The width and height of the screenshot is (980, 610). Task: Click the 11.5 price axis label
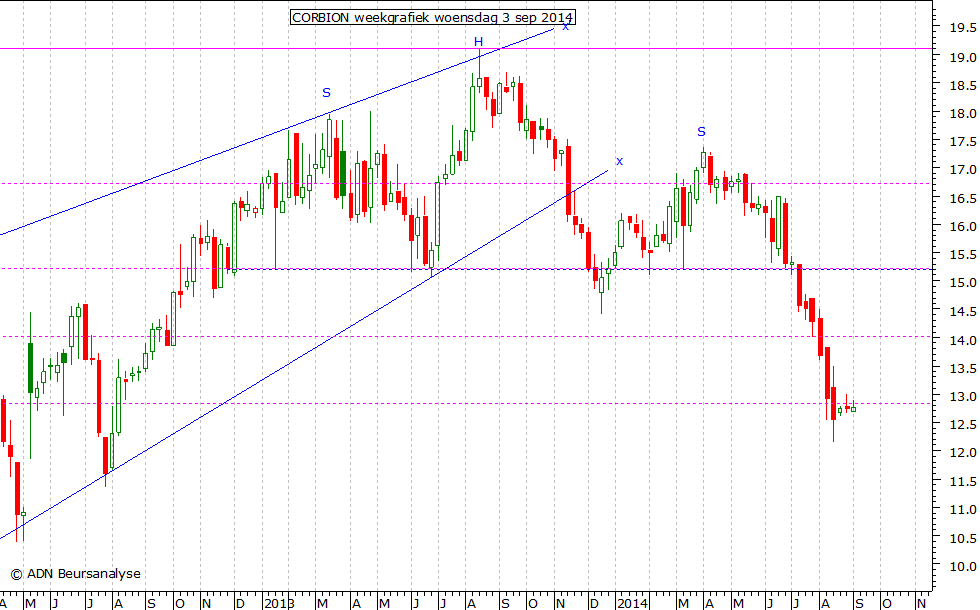pyautogui.click(x=963, y=481)
